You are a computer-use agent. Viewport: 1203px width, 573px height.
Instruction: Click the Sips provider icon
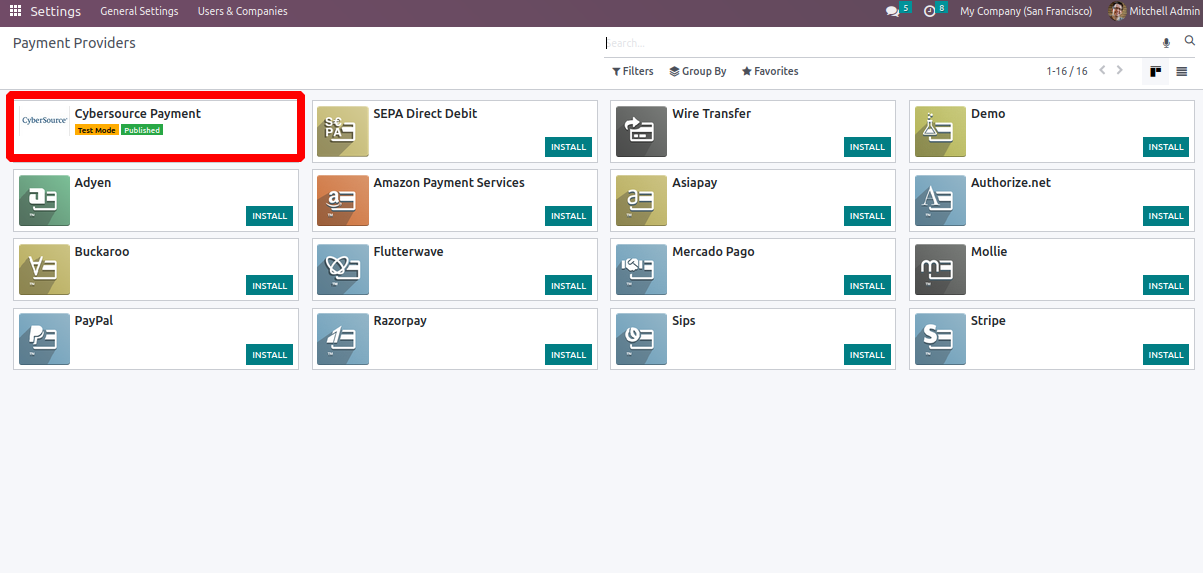click(642, 339)
